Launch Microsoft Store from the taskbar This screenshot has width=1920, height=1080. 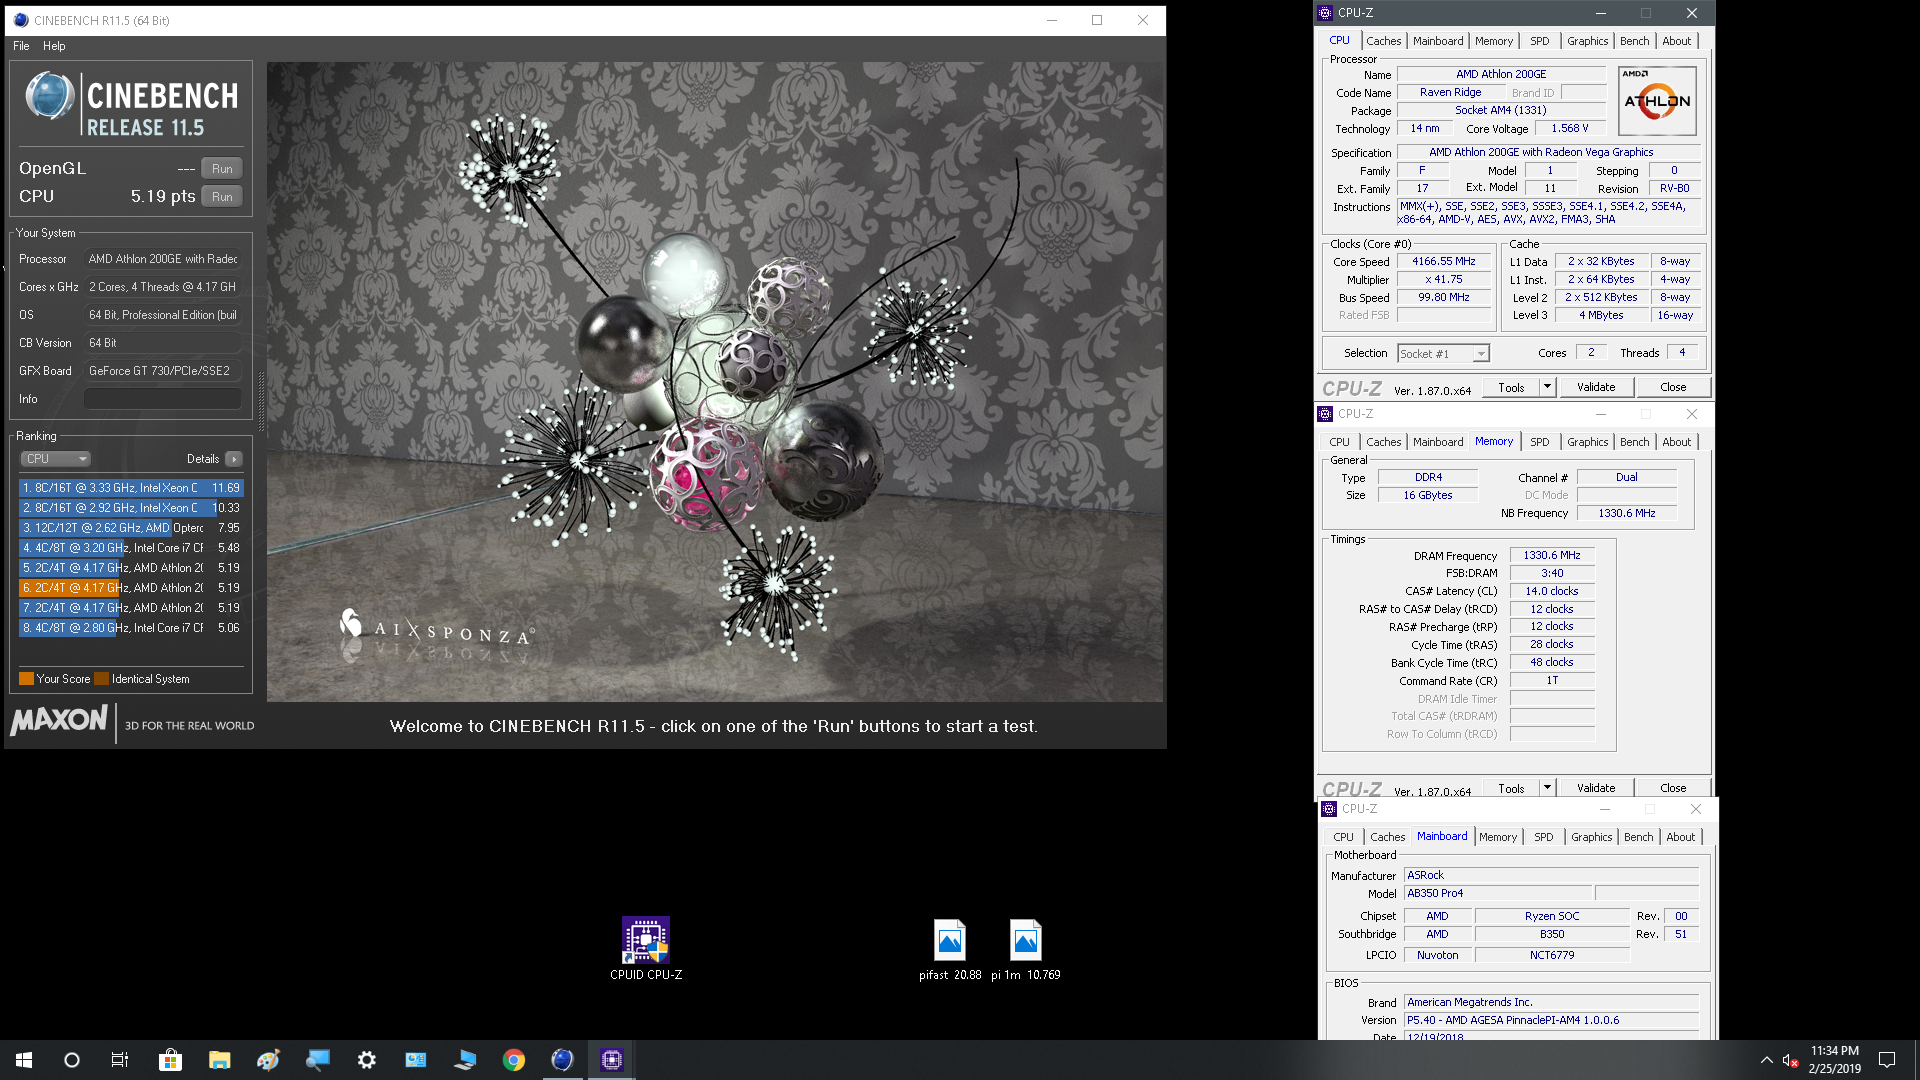pyautogui.click(x=170, y=1060)
